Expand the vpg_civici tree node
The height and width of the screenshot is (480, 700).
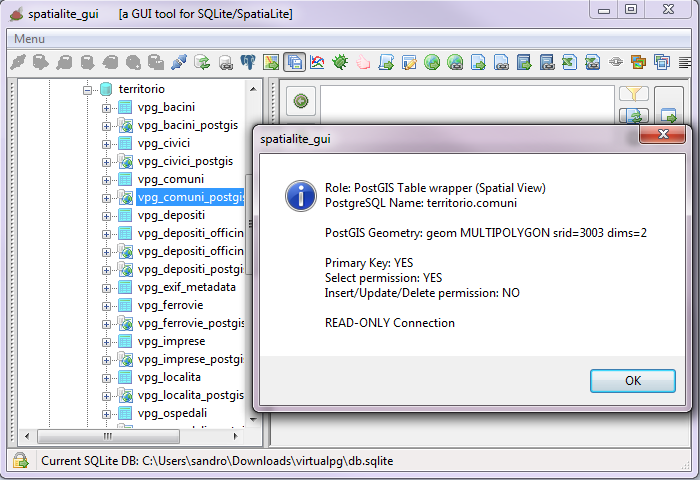106,144
